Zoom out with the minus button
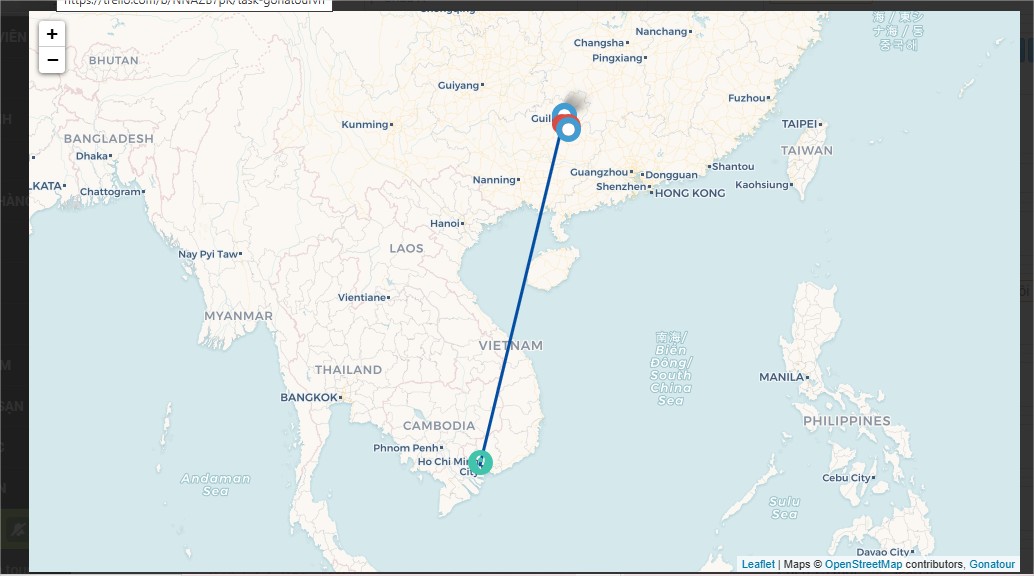 [52, 60]
